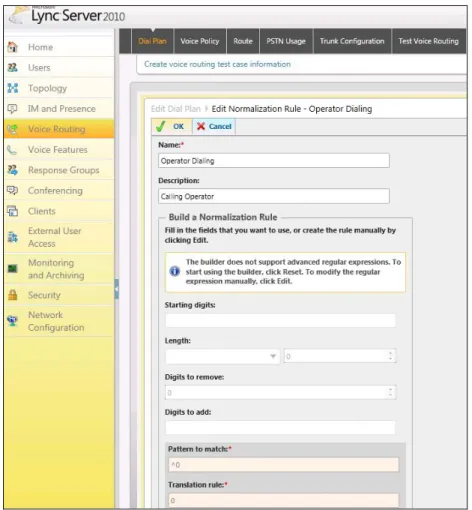Image resolution: width=472 pixels, height=510 pixels.
Task: Select Topology in the navigation
Action: [x=60, y=88]
